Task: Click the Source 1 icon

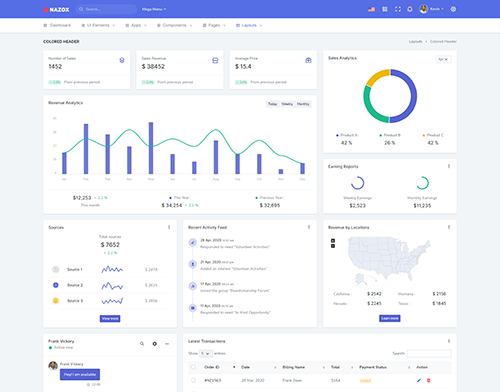Action: tap(56, 269)
